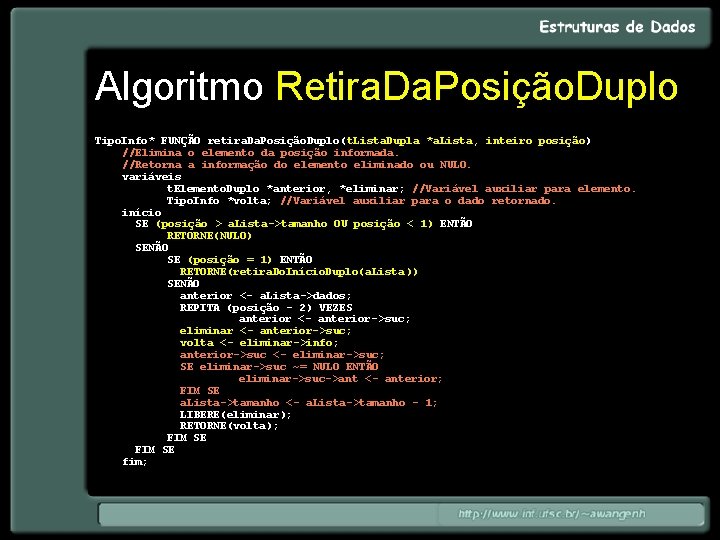Click the 'Estruturas de Dados' header text
This screenshot has width=720, height=540.
pyautogui.click(x=617, y=27)
